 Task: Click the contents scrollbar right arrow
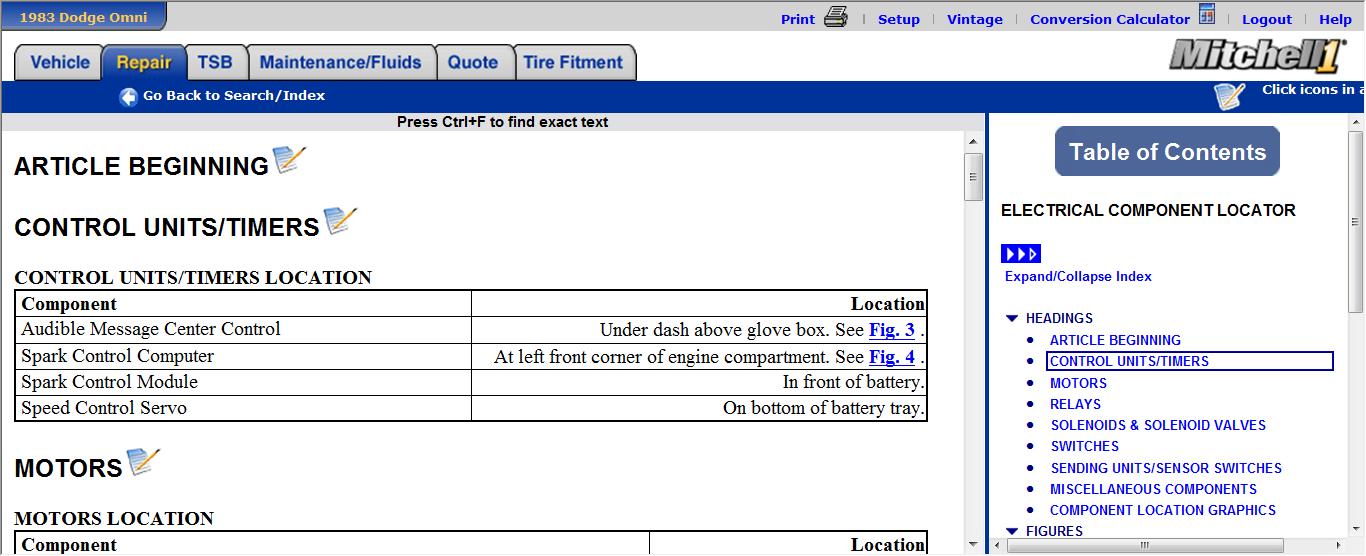click(x=1337, y=546)
